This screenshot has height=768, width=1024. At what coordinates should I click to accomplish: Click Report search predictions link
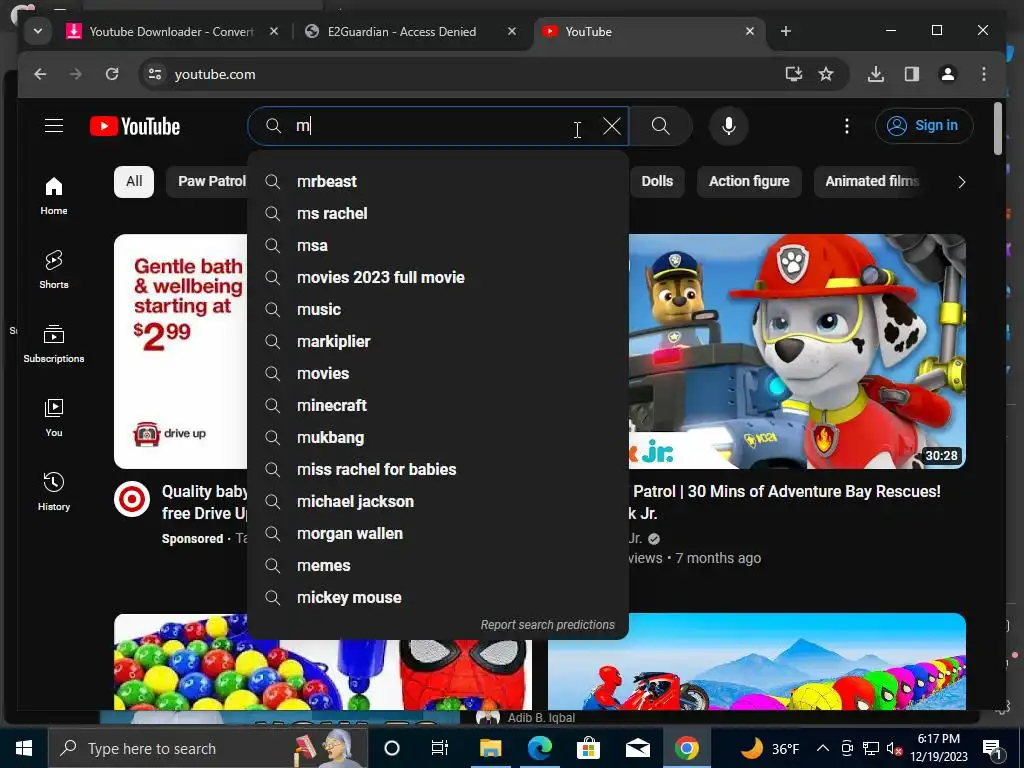pyautogui.click(x=547, y=625)
